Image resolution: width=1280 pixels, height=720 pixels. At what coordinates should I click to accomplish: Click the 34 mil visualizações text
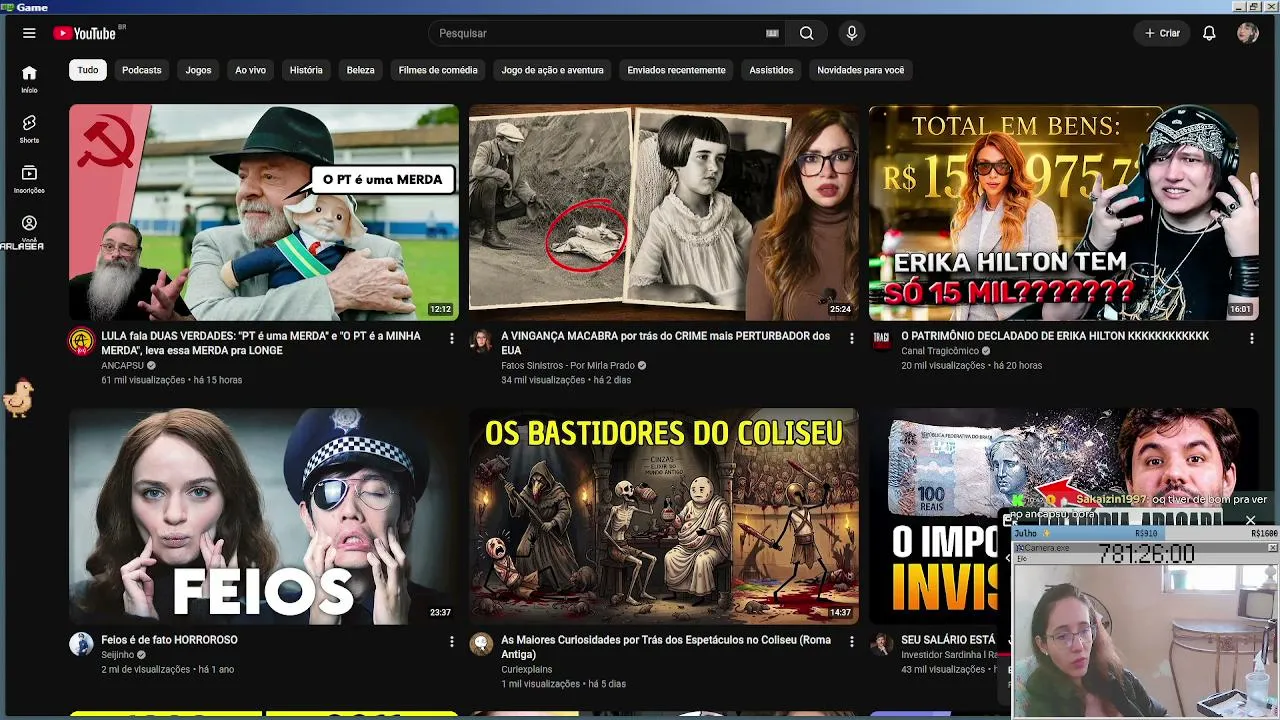coord(543,380)
